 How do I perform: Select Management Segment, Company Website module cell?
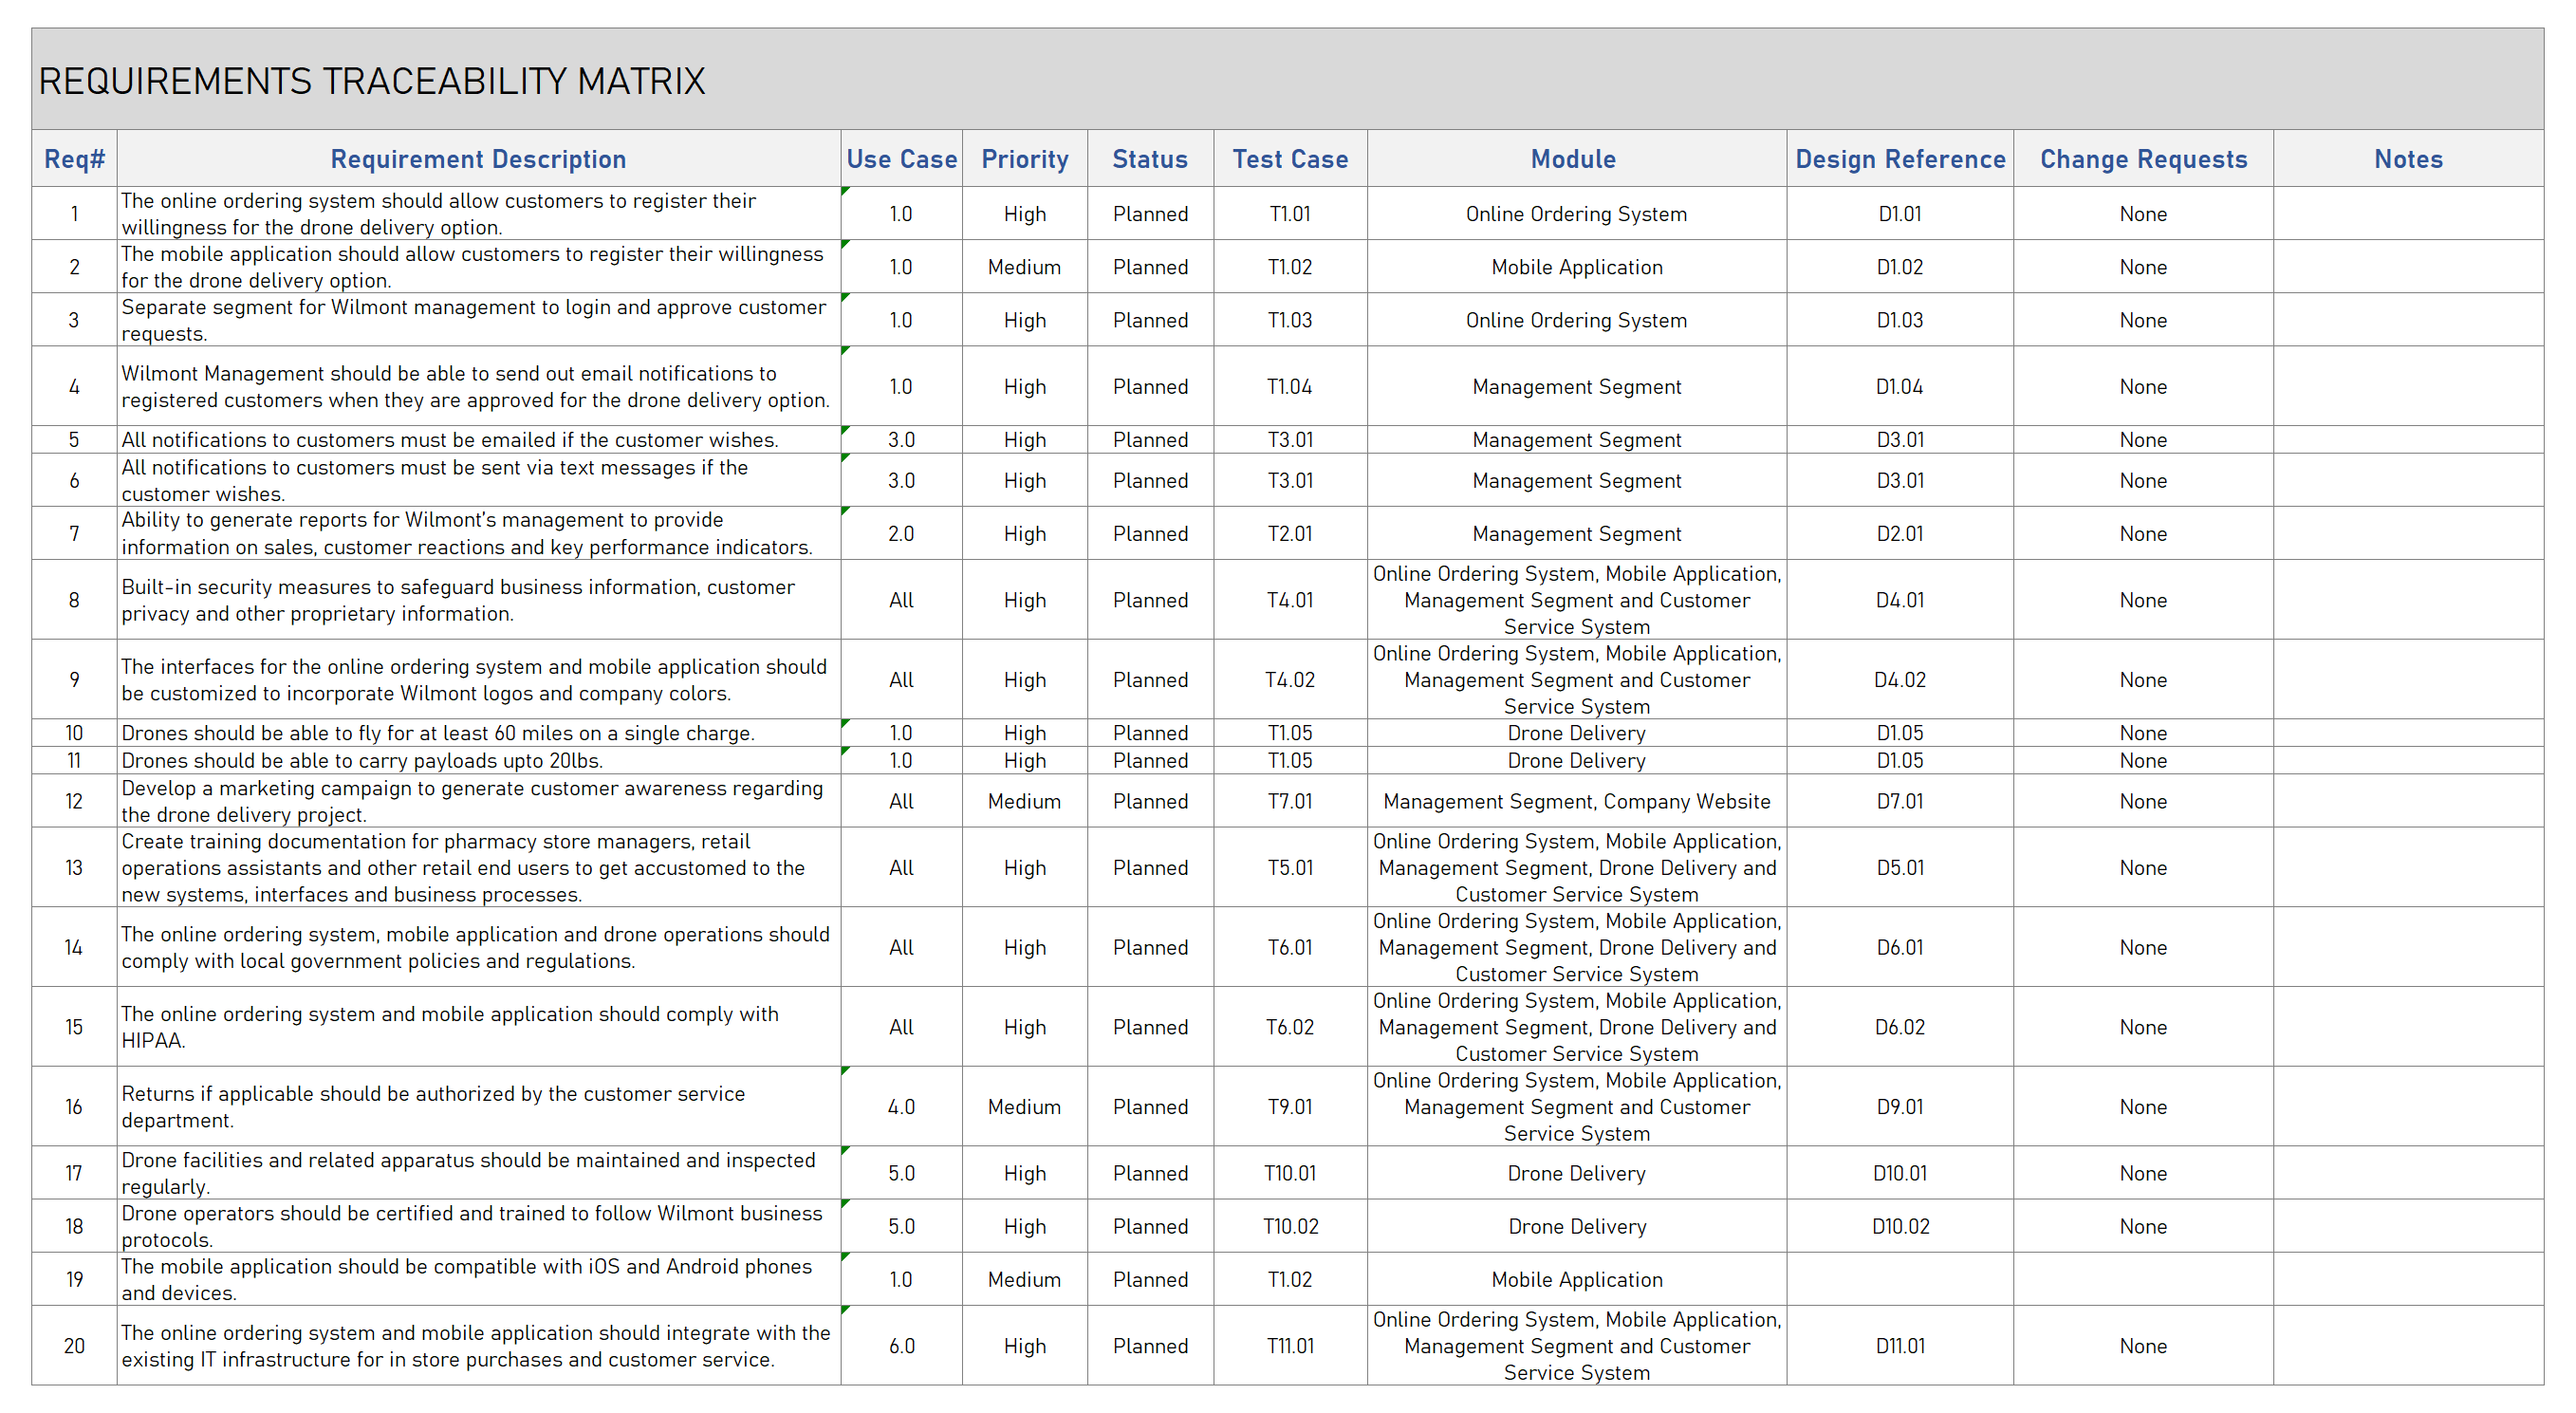1576,801
